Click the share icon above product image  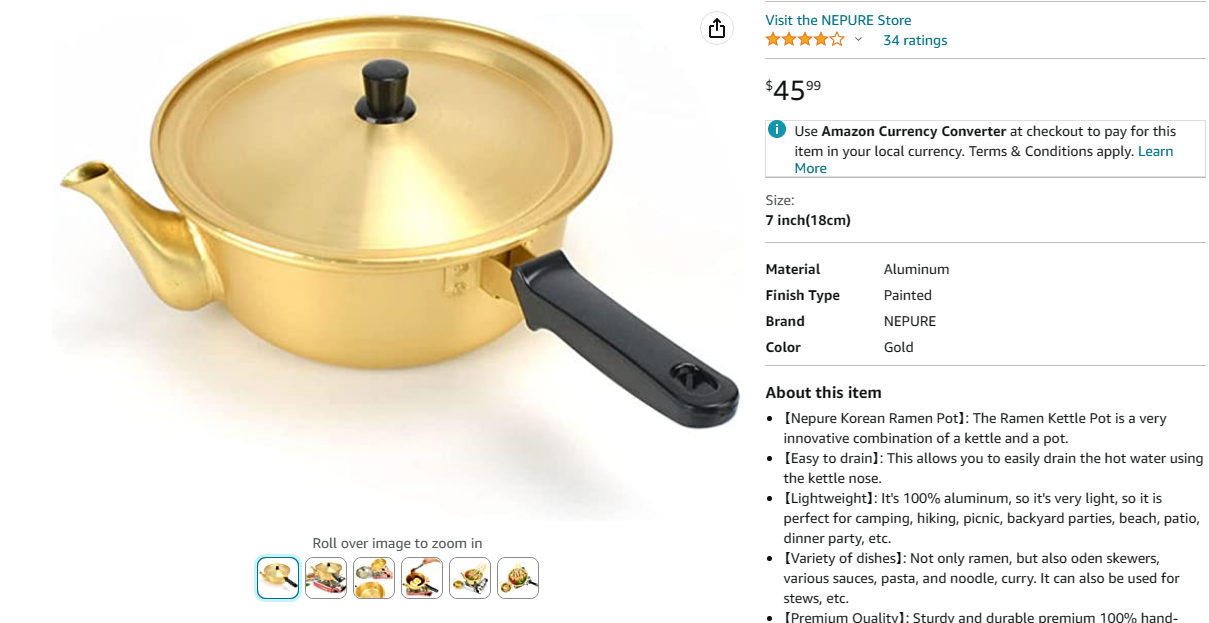coord(716,29)
